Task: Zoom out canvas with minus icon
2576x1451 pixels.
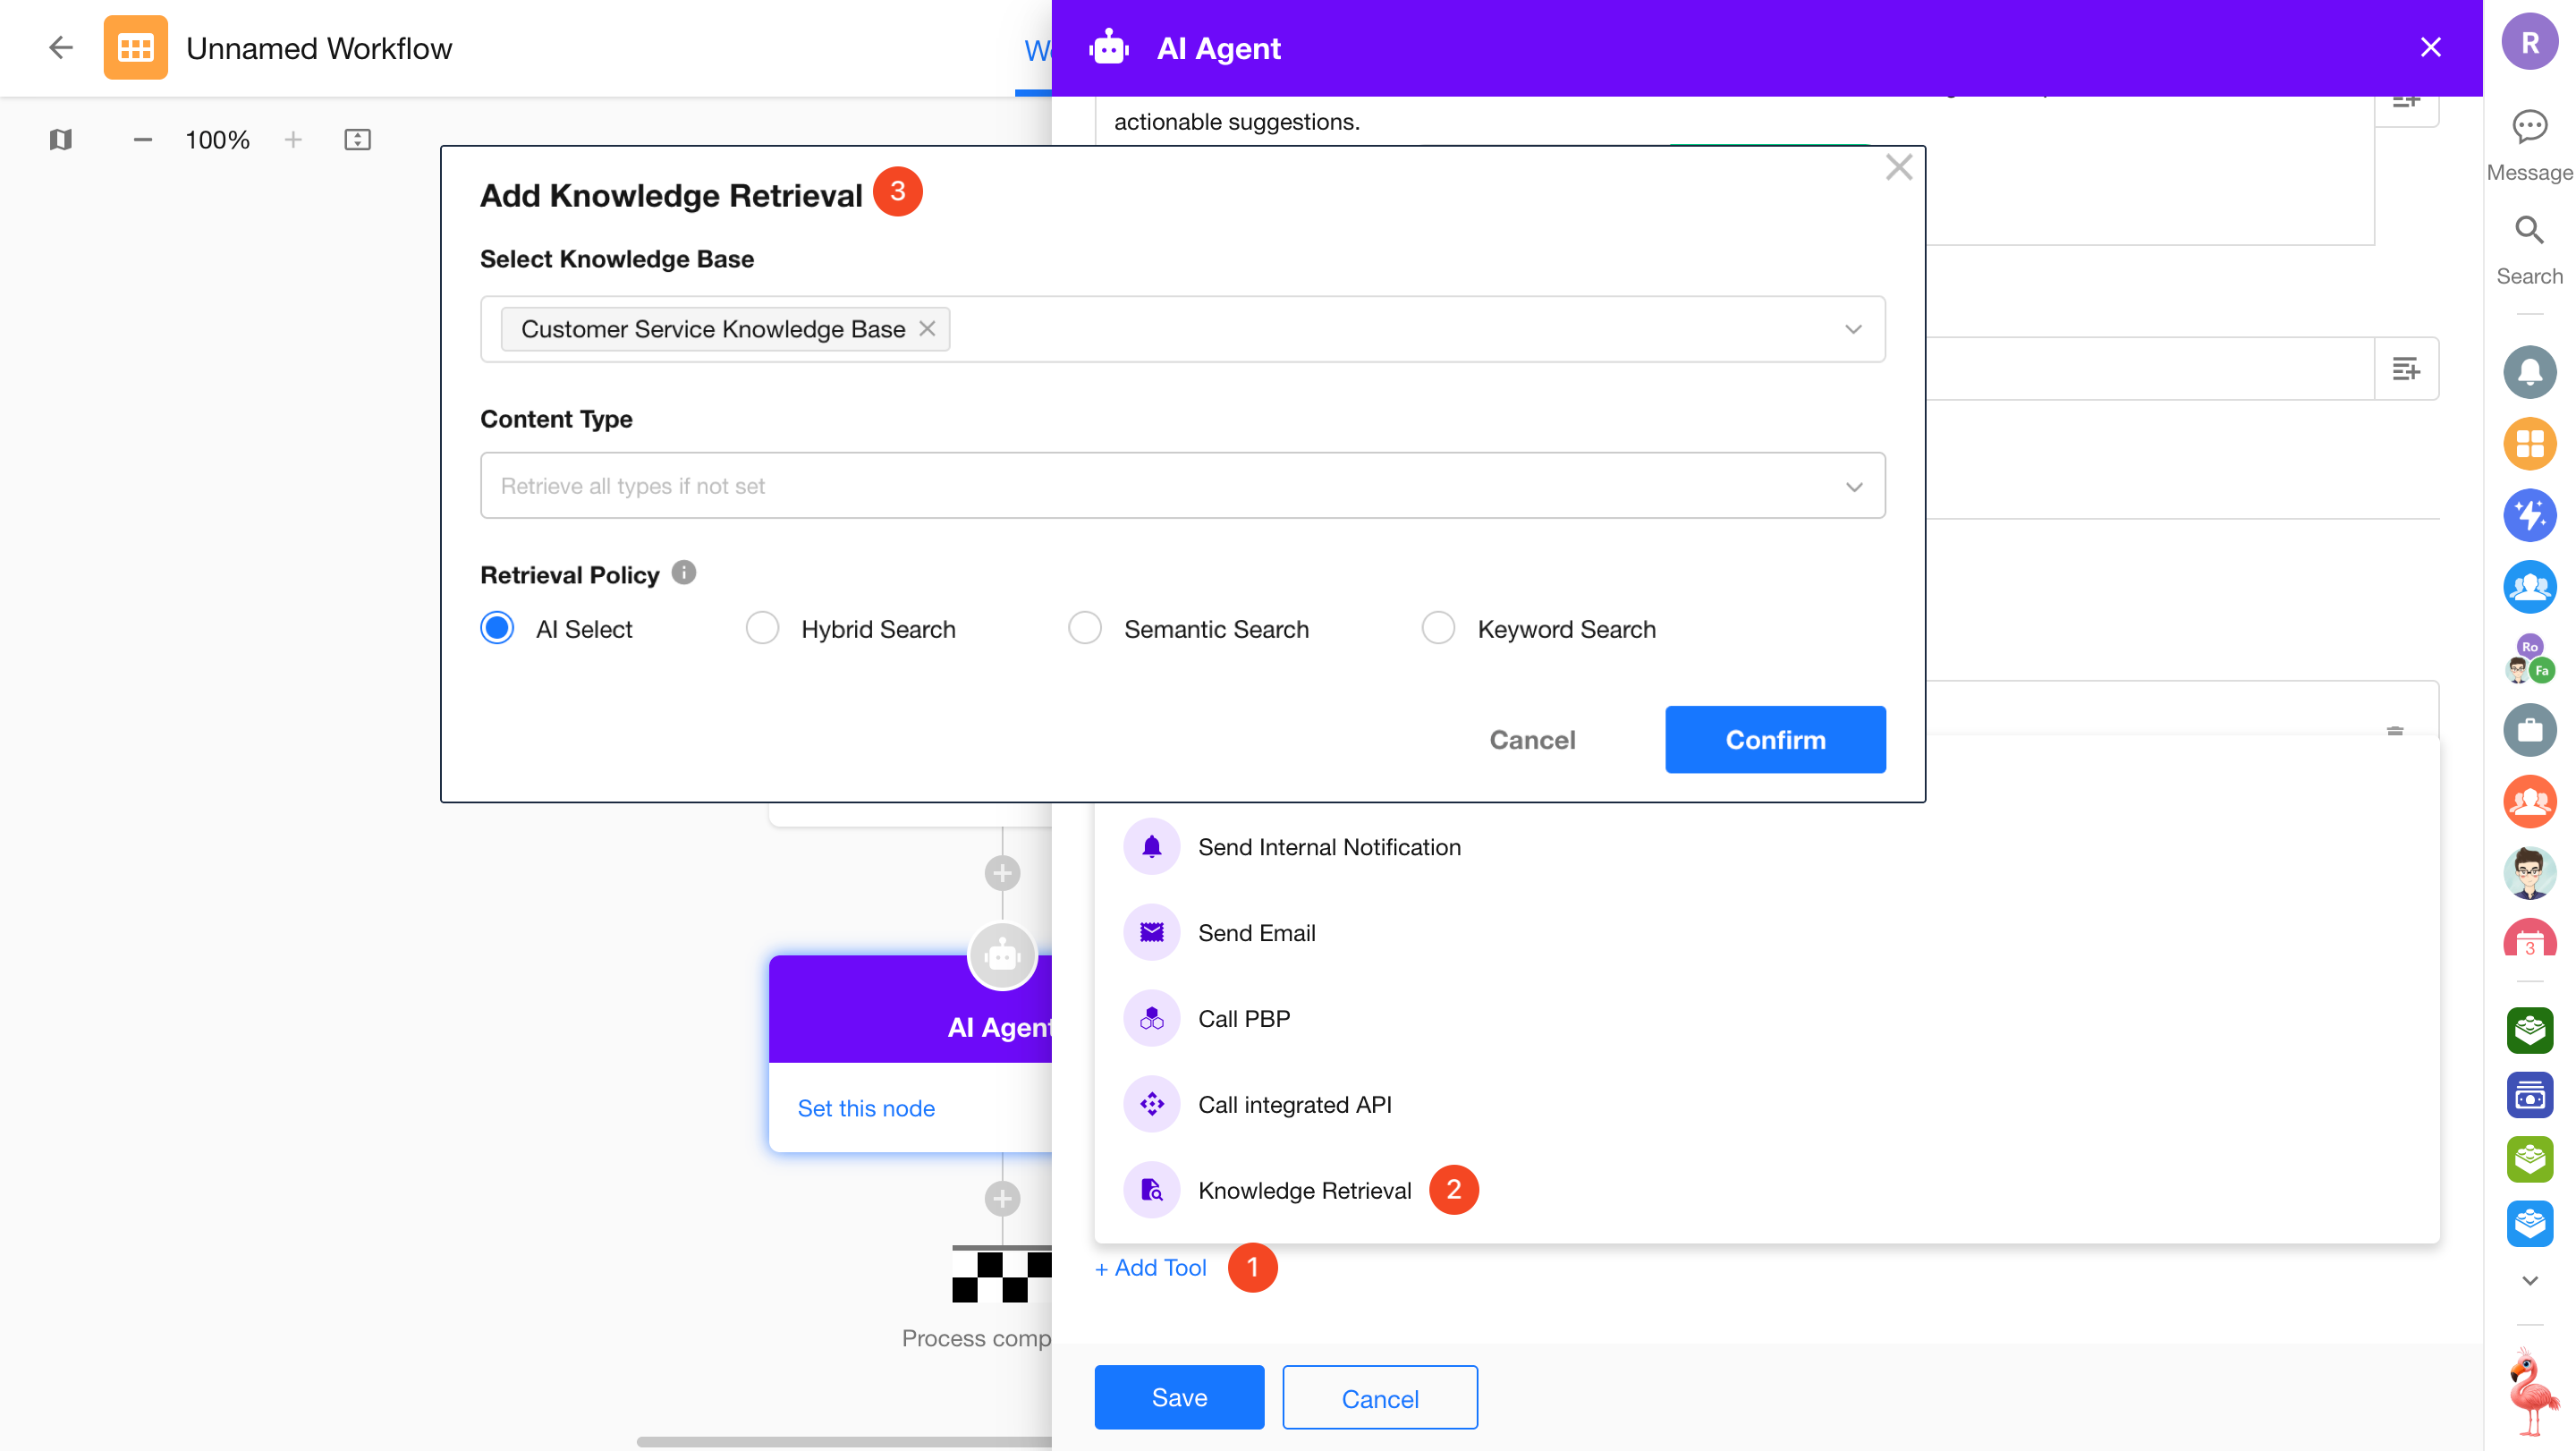Action: (143, 140)
